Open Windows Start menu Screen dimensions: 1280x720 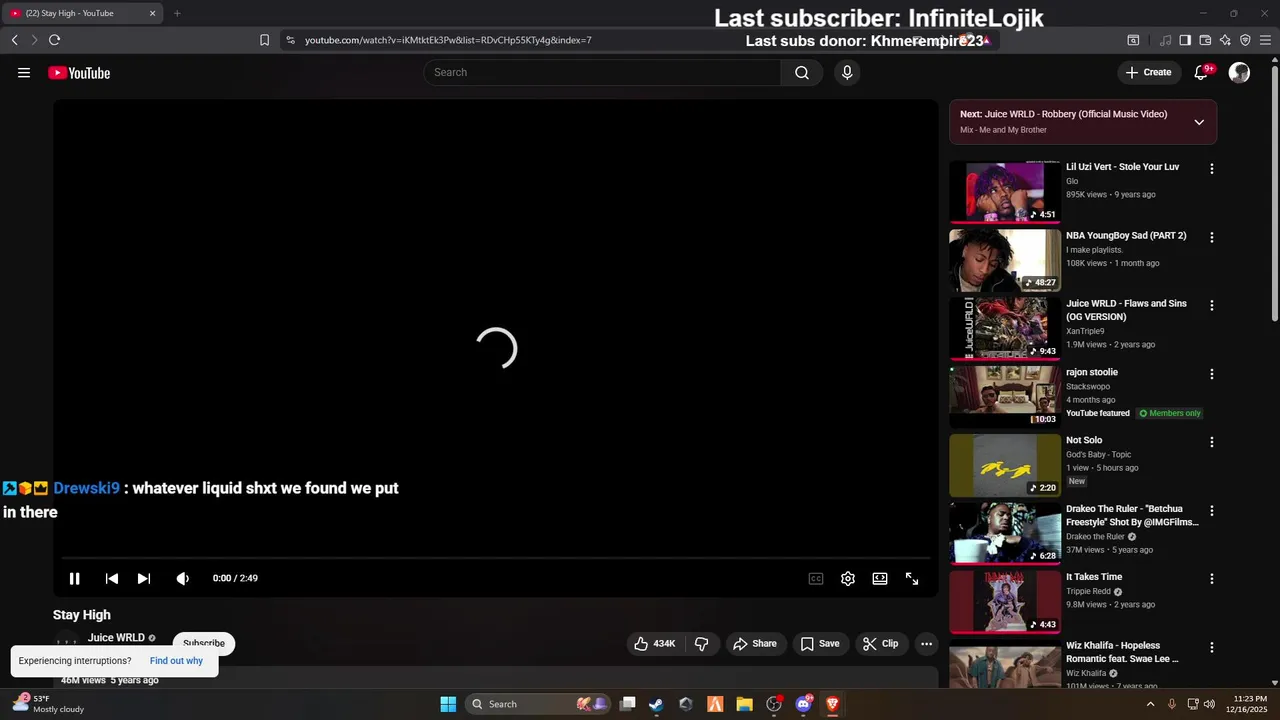coord(448,704)
